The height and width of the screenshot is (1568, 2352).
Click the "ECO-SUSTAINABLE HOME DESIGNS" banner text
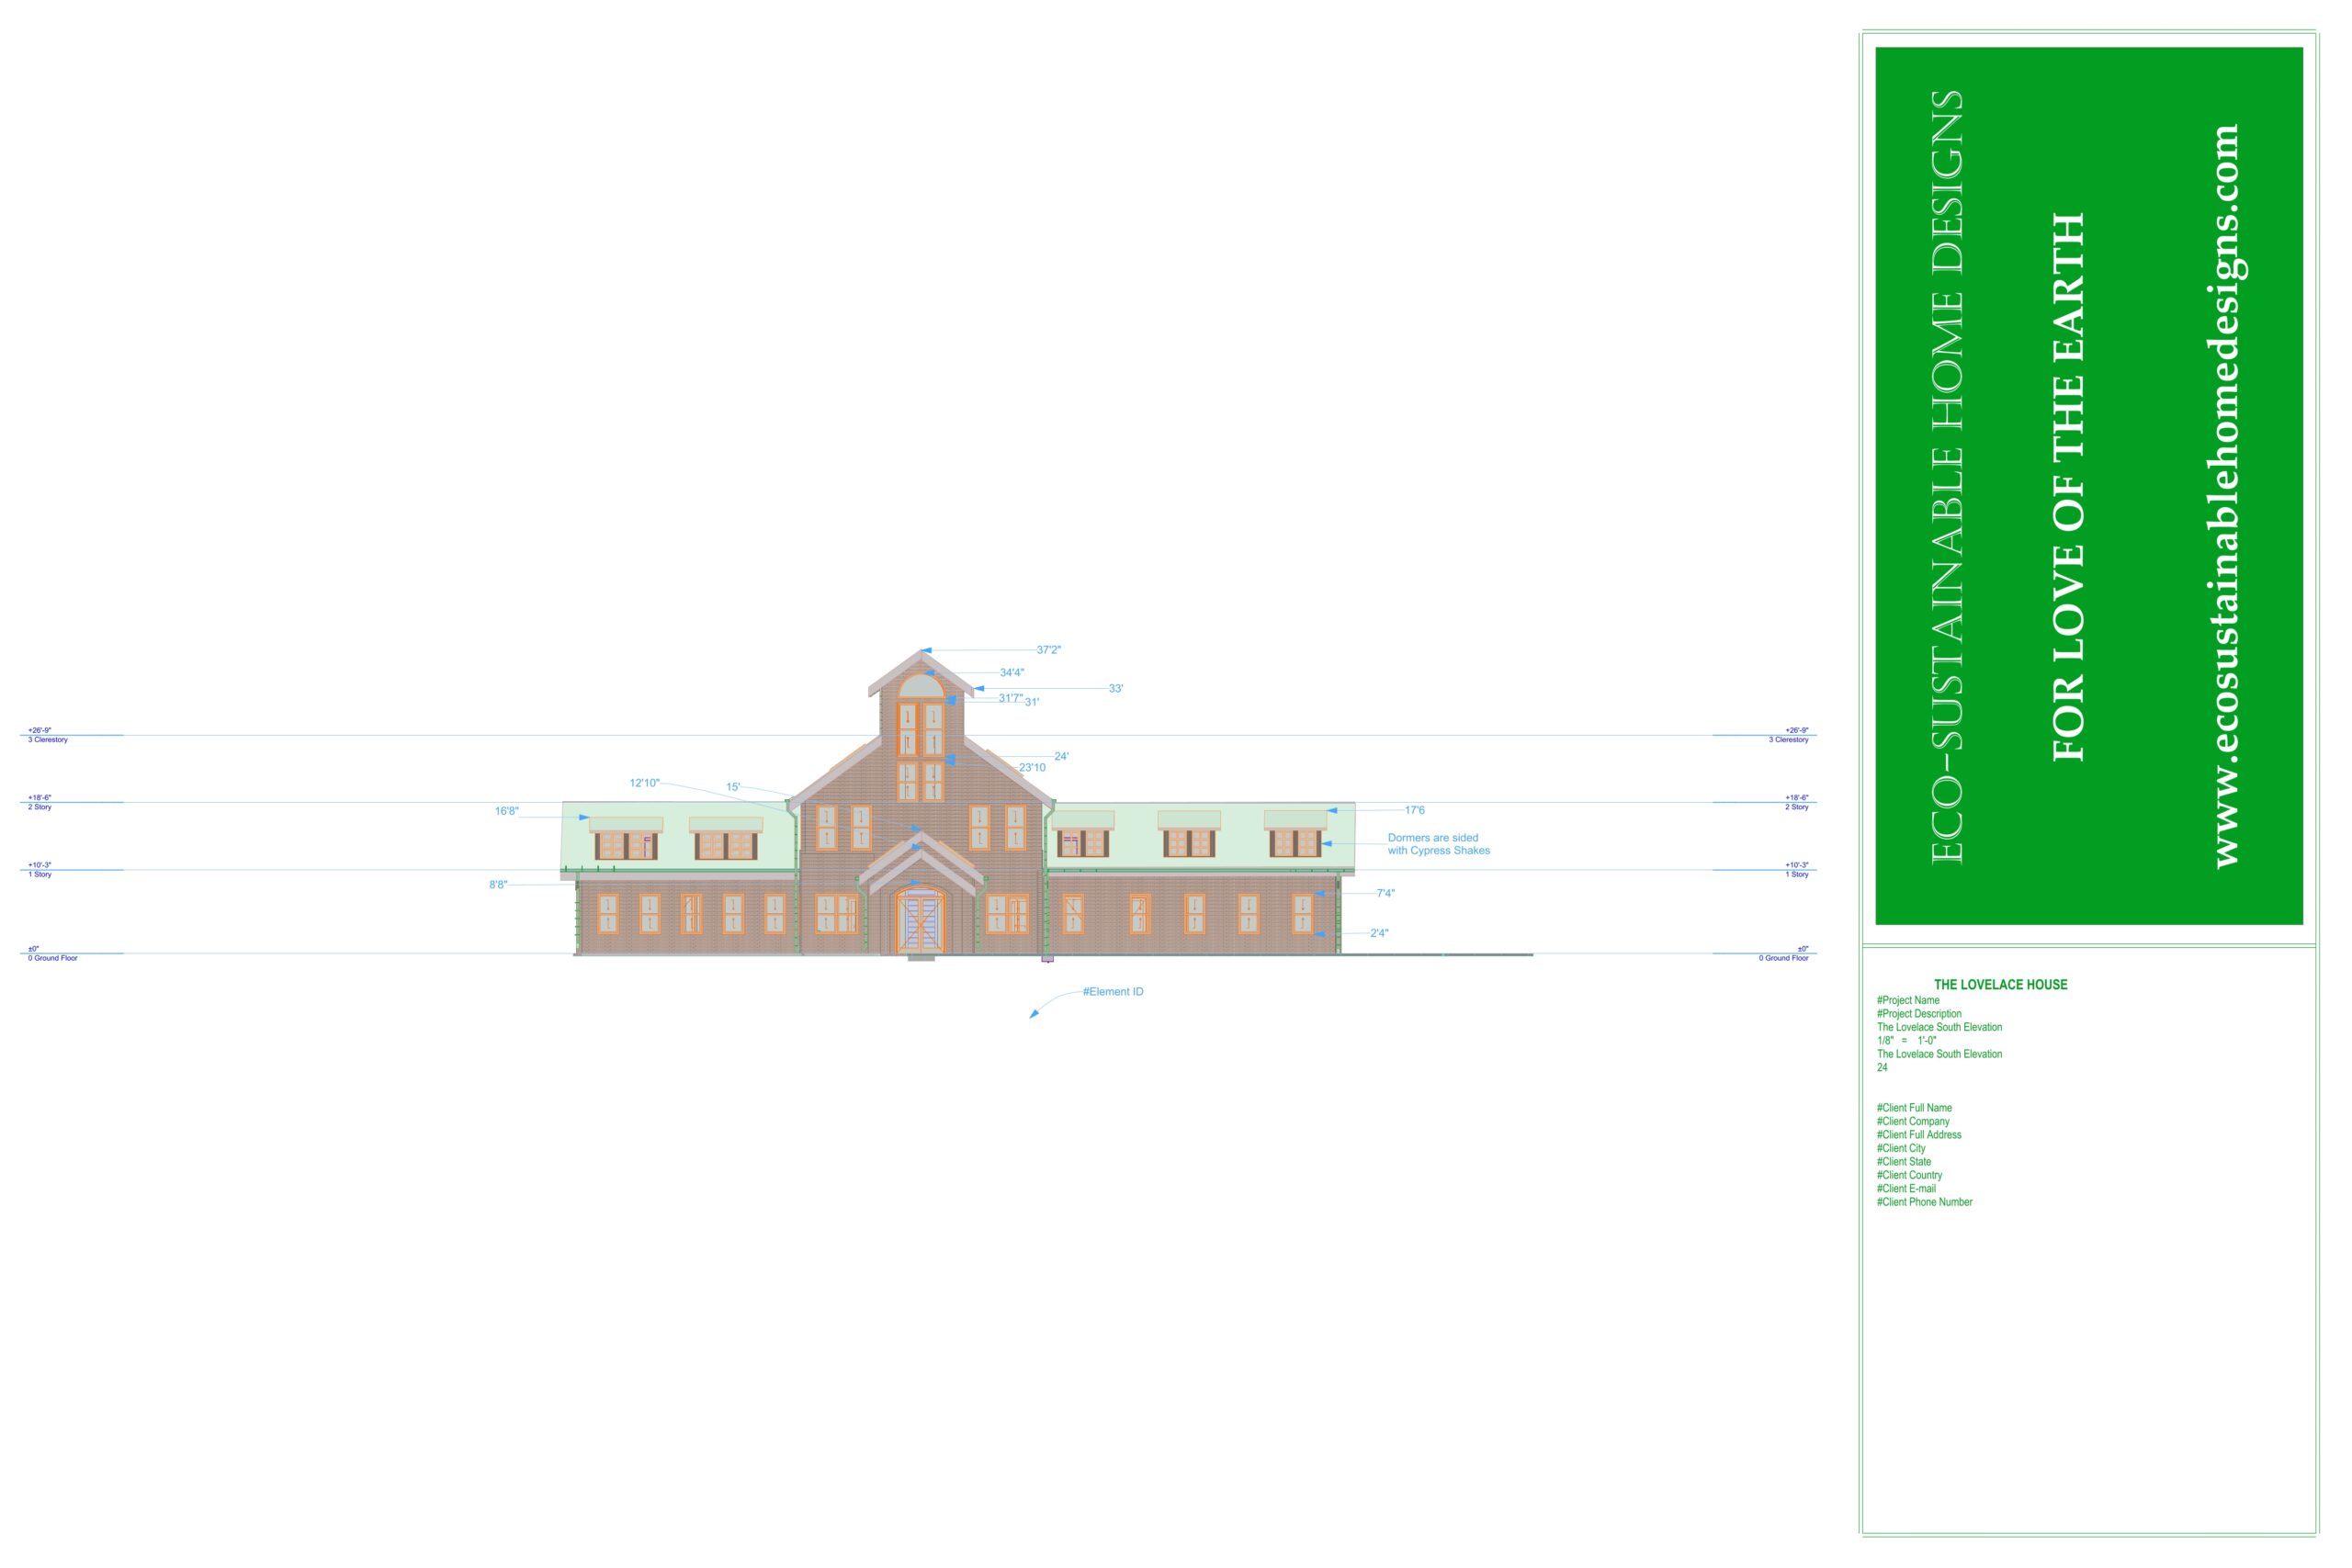(1946, 477)
